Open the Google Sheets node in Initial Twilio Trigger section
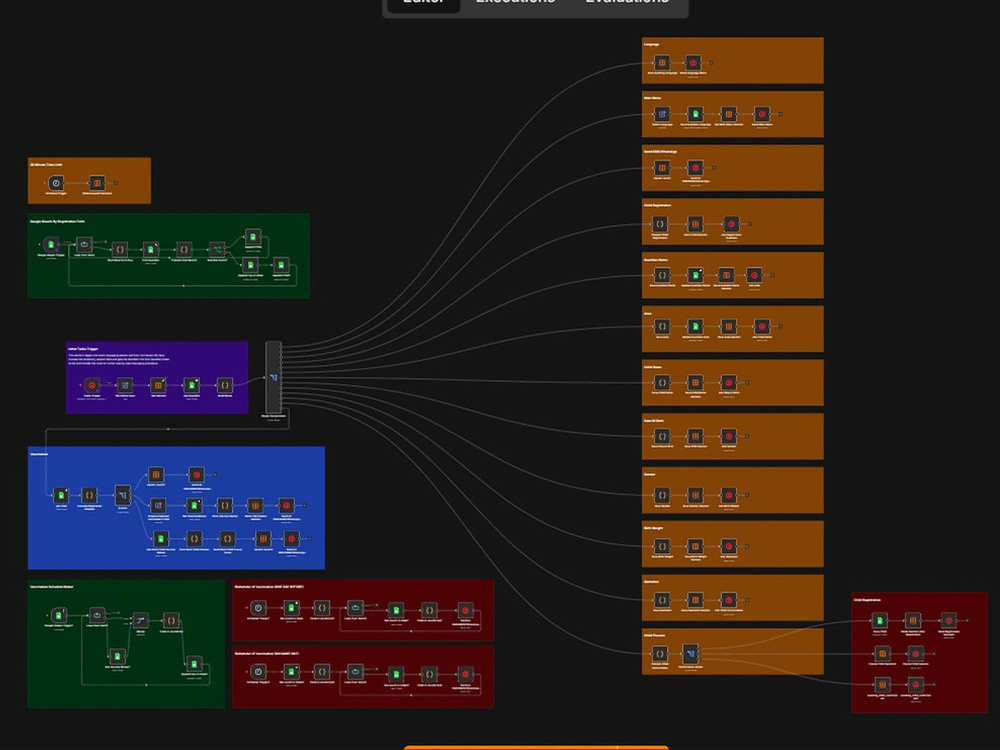This screenshot has width=1000, height=750. click(191, 385)
